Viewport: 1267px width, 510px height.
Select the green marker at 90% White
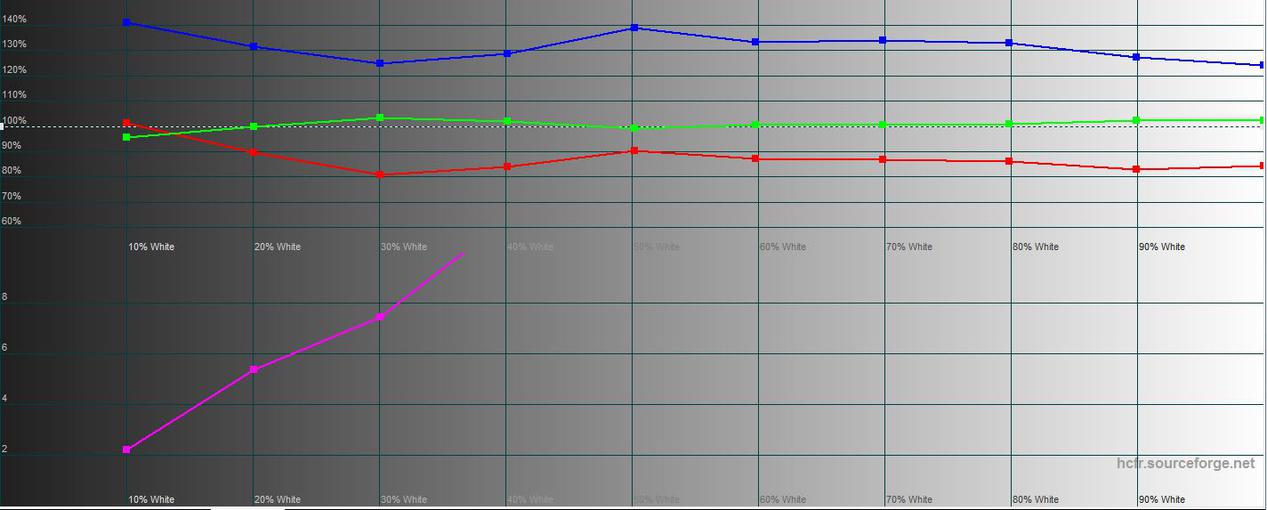pyautogui.click(x=1137, y=120)
